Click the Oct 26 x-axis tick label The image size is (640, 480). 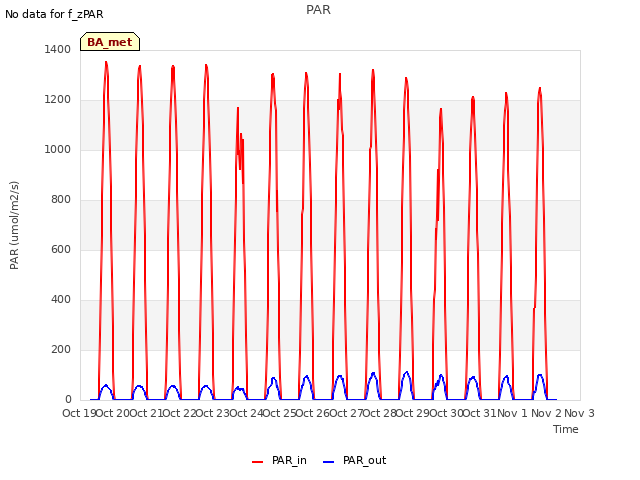[x=313, y=413]
